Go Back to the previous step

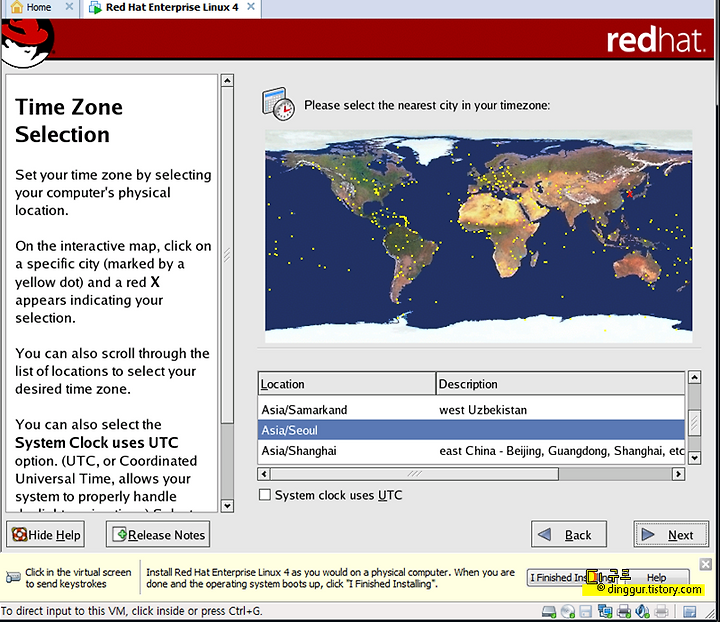point(569,534)
